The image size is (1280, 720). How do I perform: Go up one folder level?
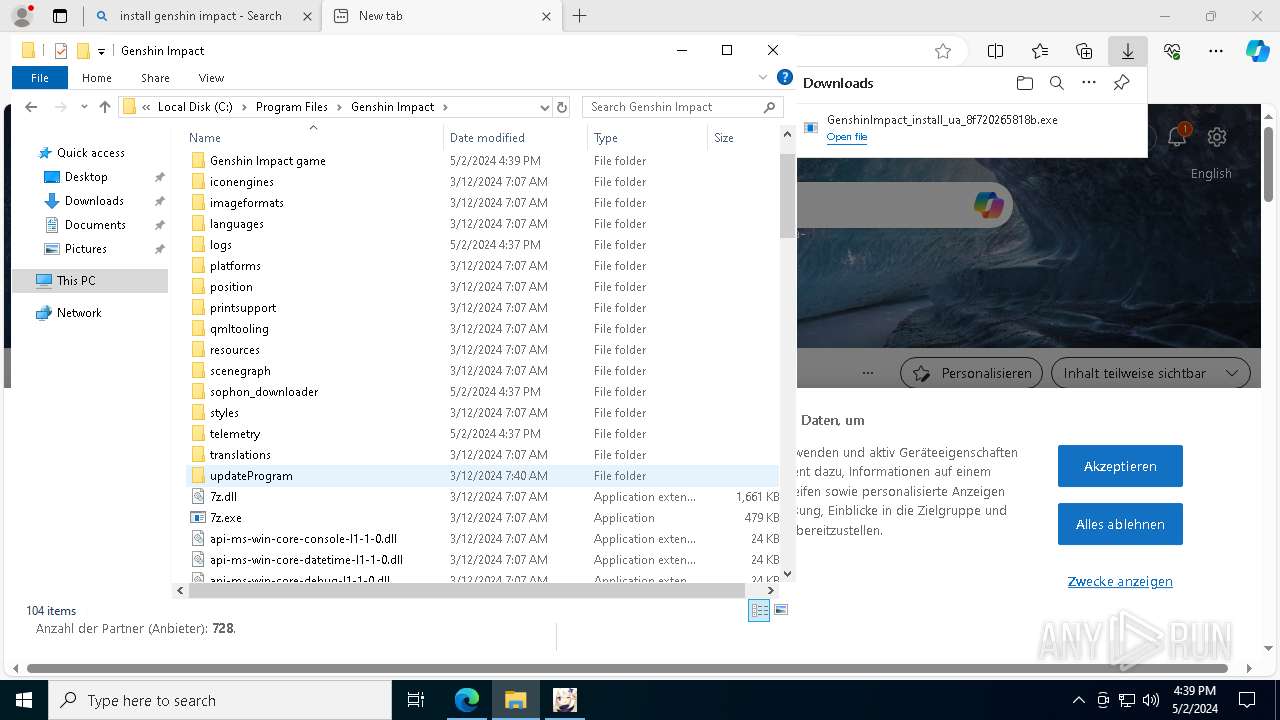point(105,107)
